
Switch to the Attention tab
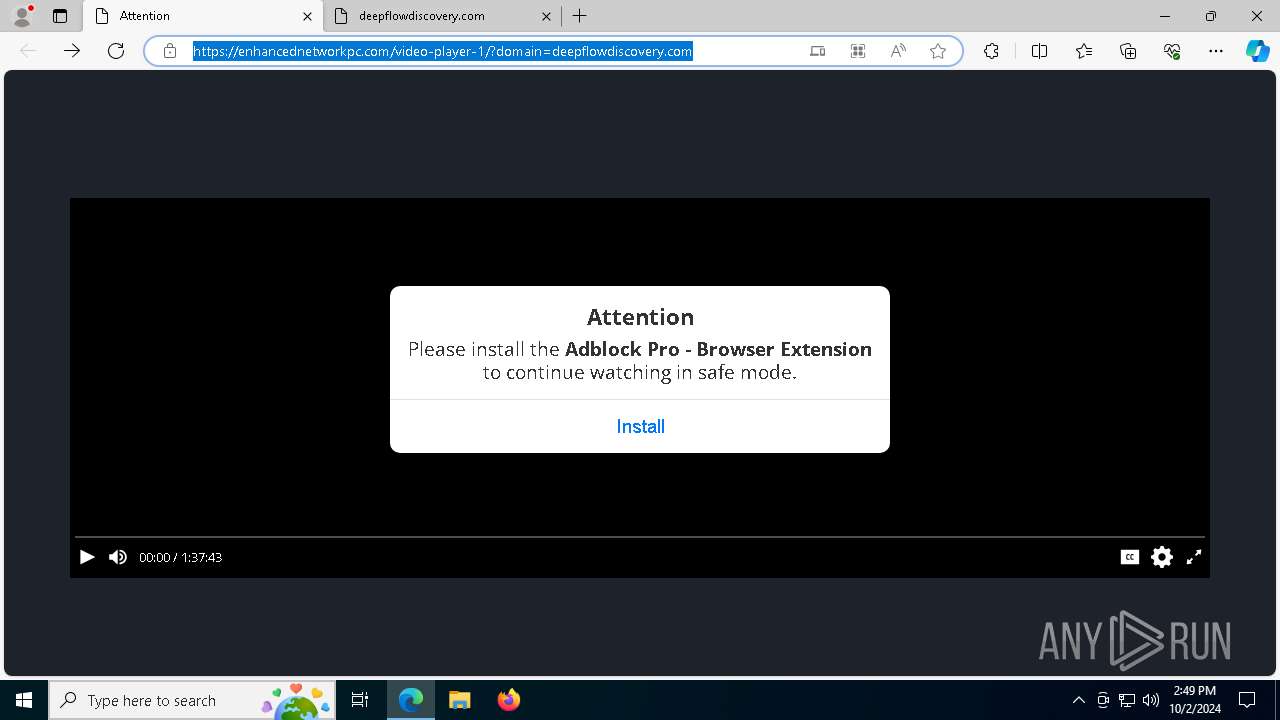click(x=204, y=16)
